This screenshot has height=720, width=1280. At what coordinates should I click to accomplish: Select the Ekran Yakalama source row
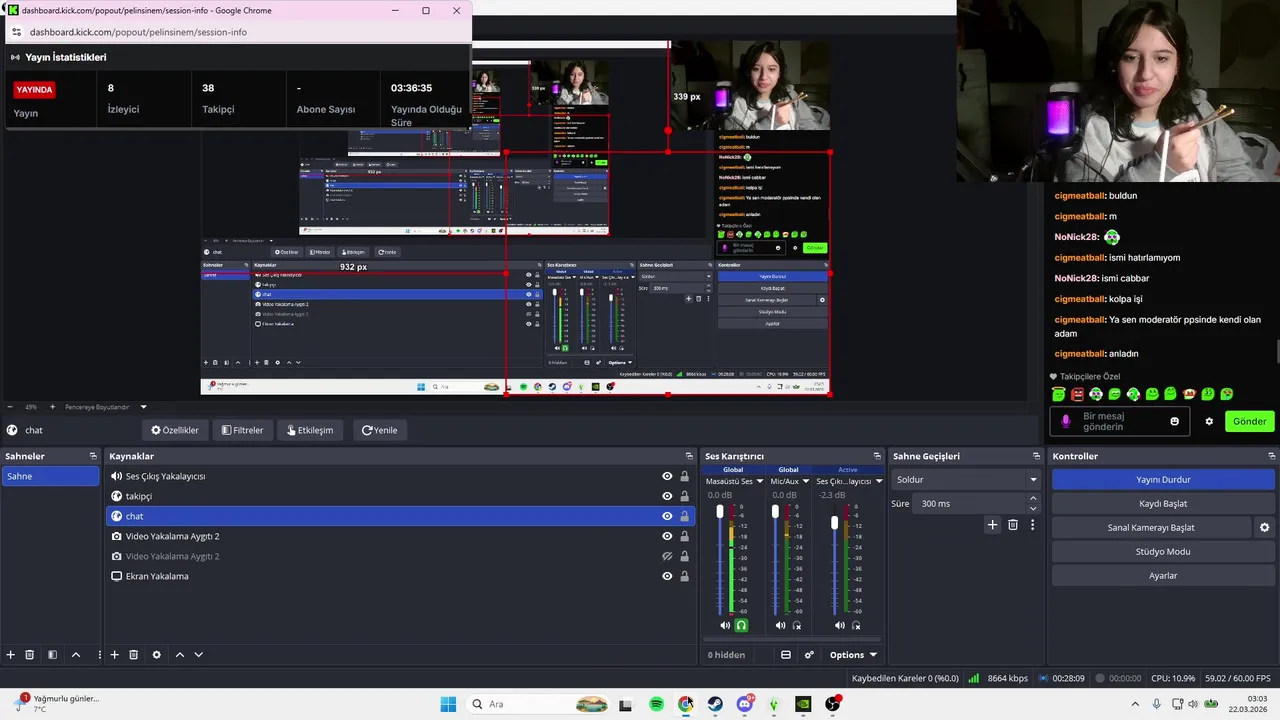pos(400,576)
